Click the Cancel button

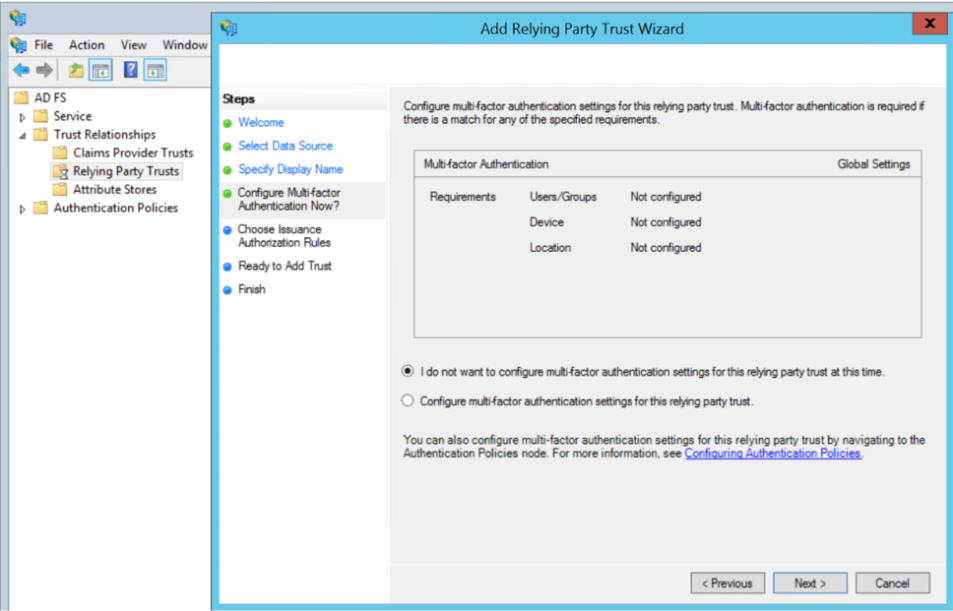[892, 583]
